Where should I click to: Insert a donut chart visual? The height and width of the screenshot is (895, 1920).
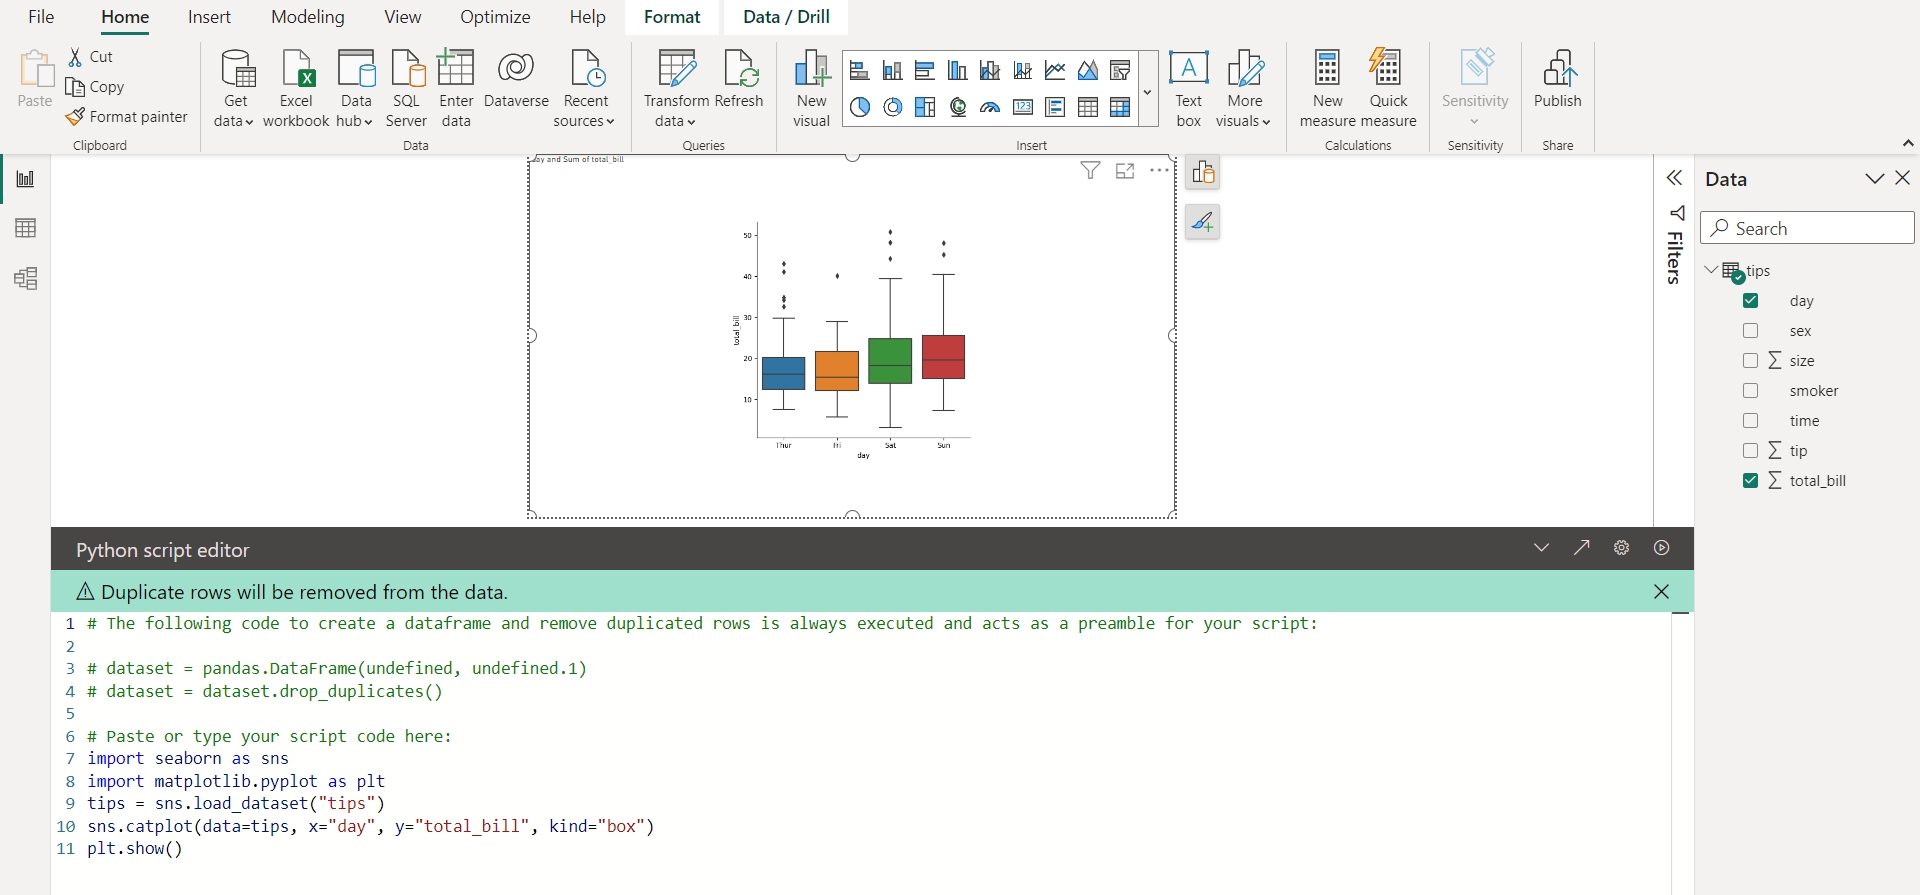point(892,107)
